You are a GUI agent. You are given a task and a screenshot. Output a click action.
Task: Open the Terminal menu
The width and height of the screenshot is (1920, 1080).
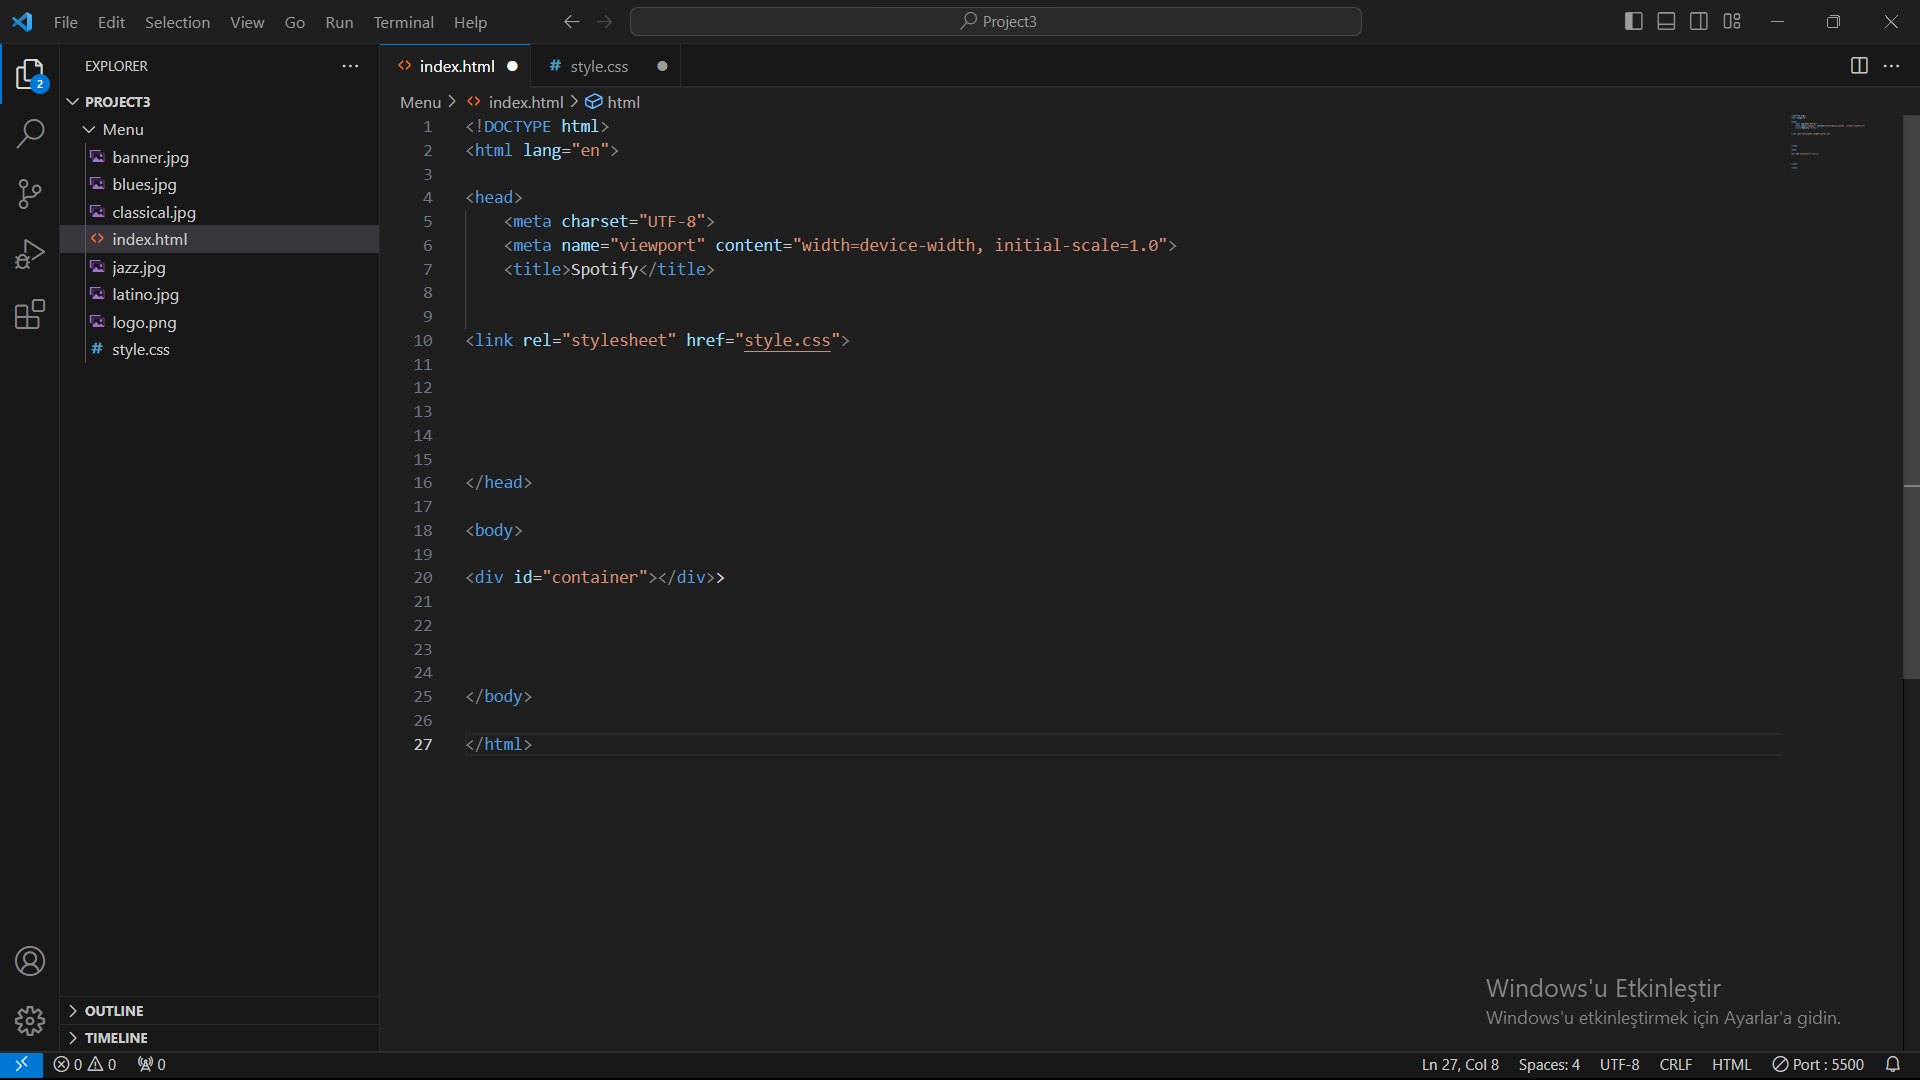pyautogui.click(x=403, y=22)
